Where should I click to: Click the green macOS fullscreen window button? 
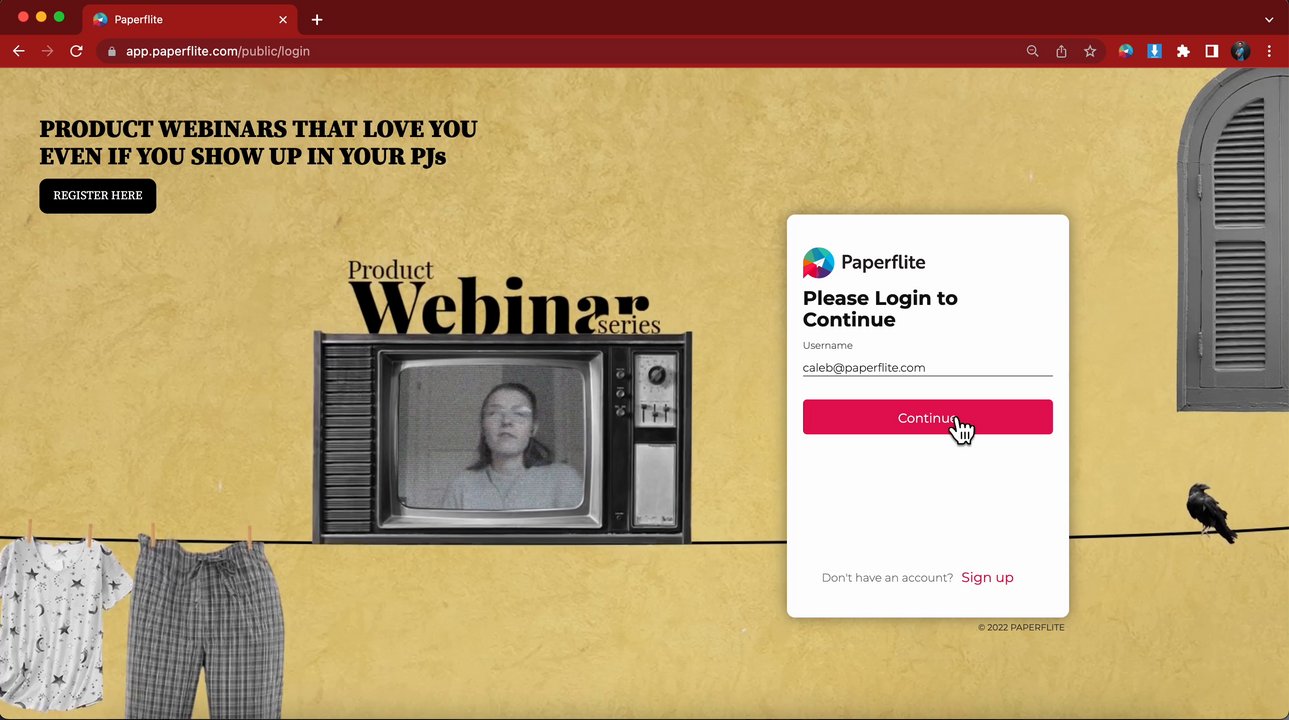(59, 17)
